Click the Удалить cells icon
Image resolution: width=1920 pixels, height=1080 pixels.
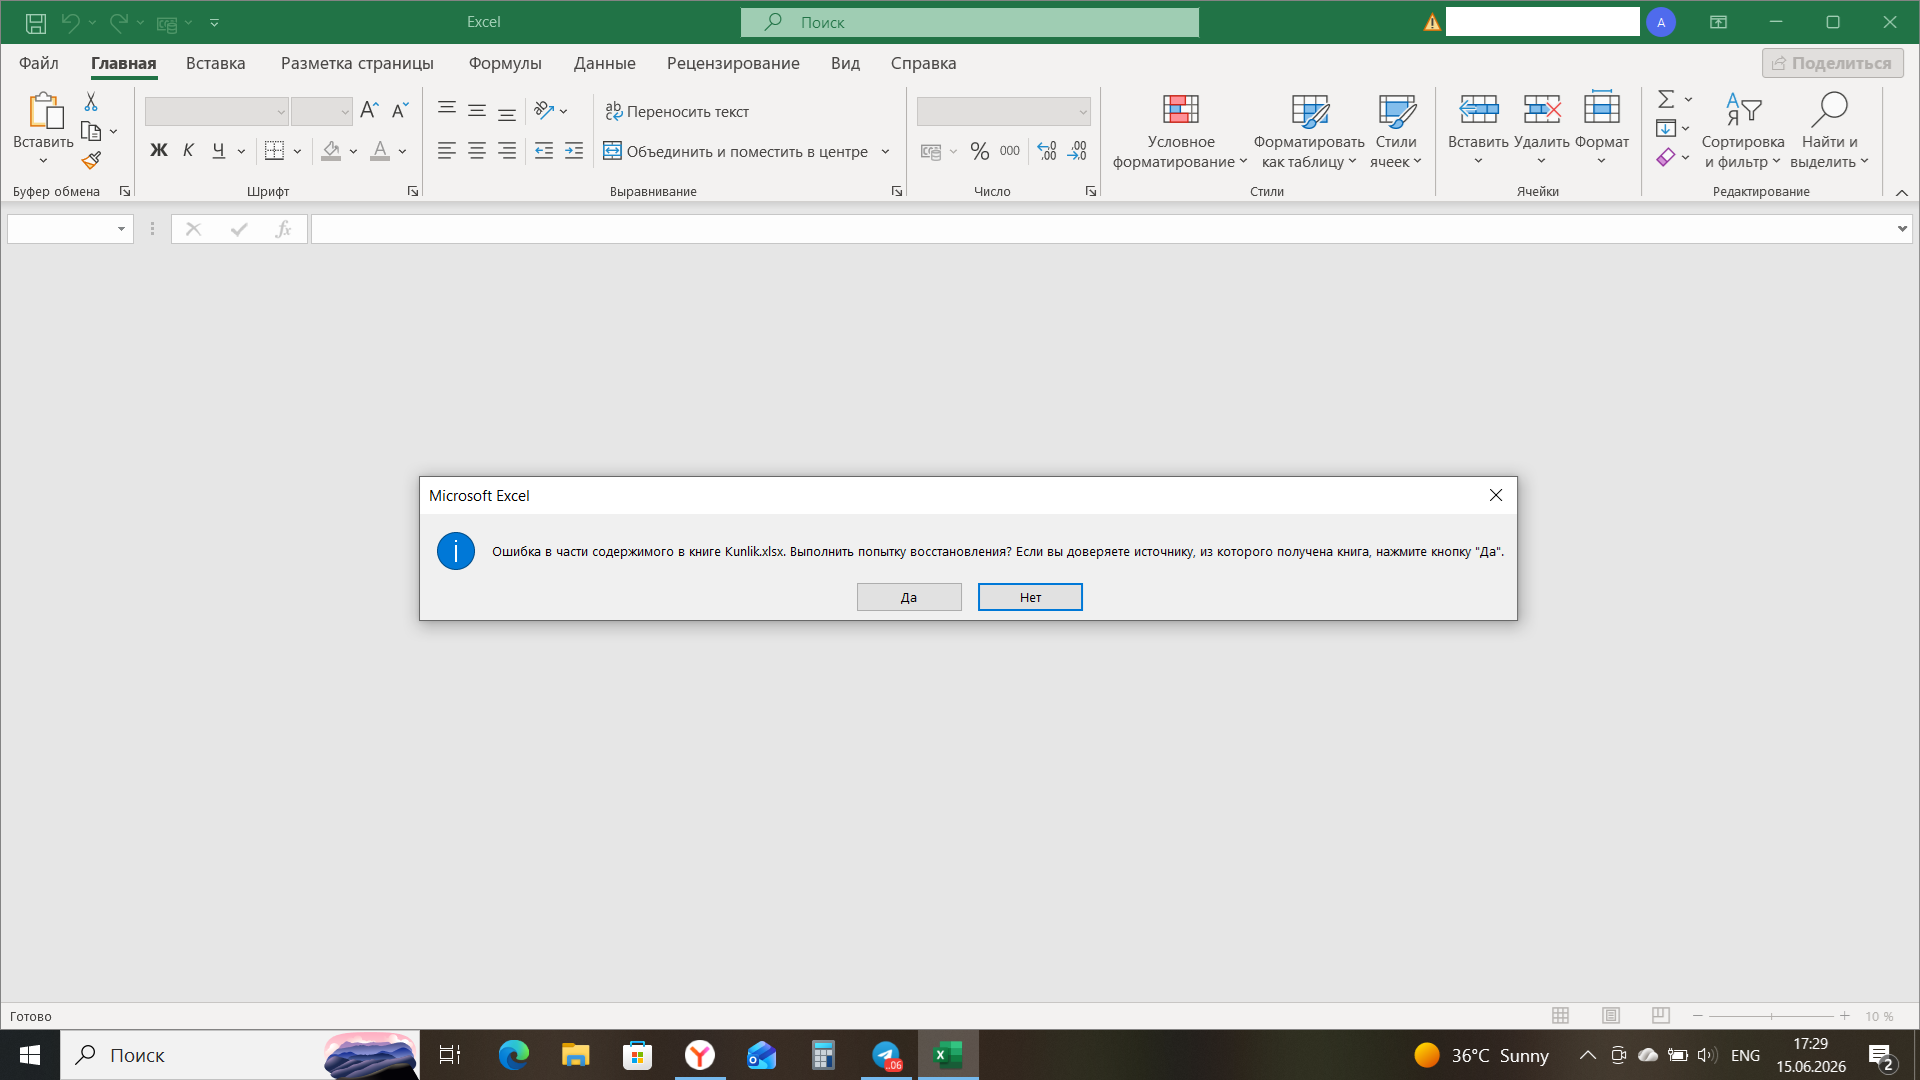[x=1541, y=108]
